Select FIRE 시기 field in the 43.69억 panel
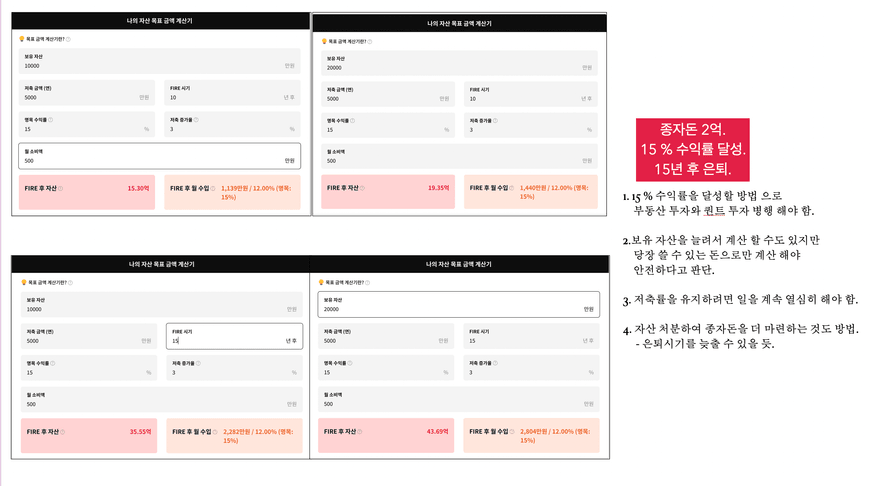 (x=532, y=336)
